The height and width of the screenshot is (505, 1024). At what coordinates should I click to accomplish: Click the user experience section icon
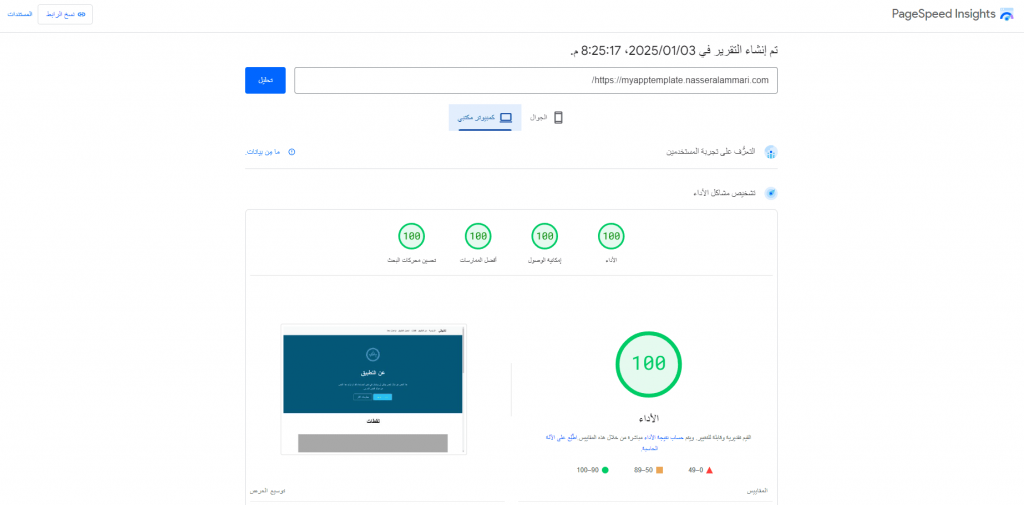pos(771,152)
